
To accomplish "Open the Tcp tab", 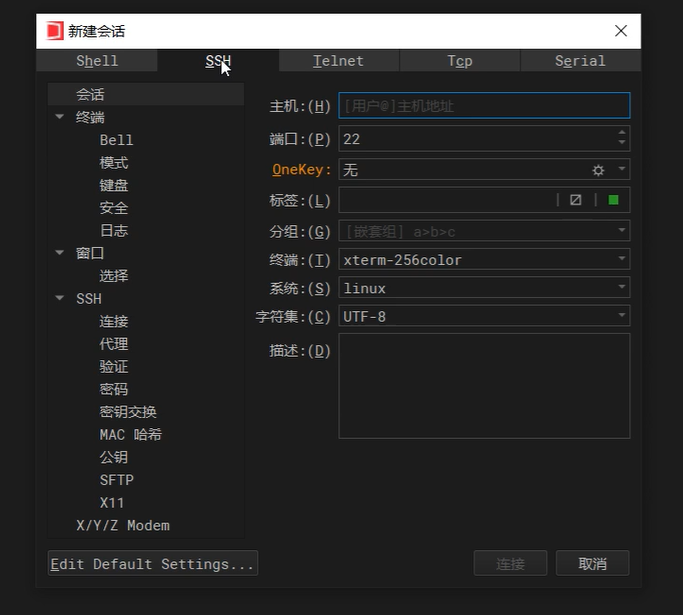I will [460, 61].
